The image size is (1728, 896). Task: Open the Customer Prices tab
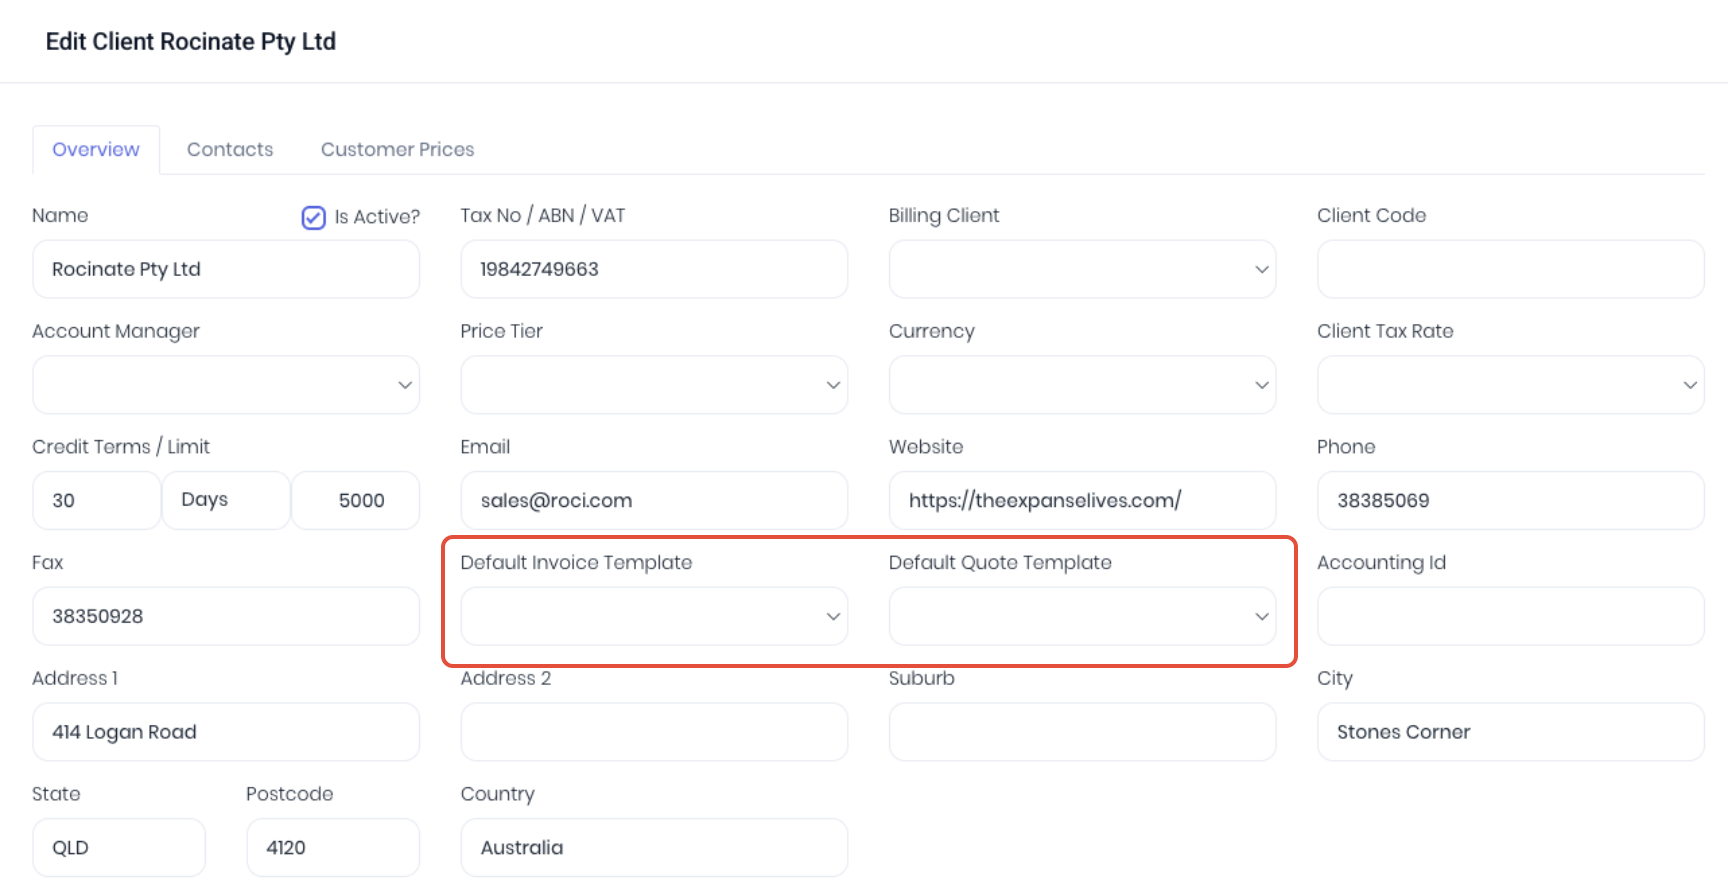point(397,149)
